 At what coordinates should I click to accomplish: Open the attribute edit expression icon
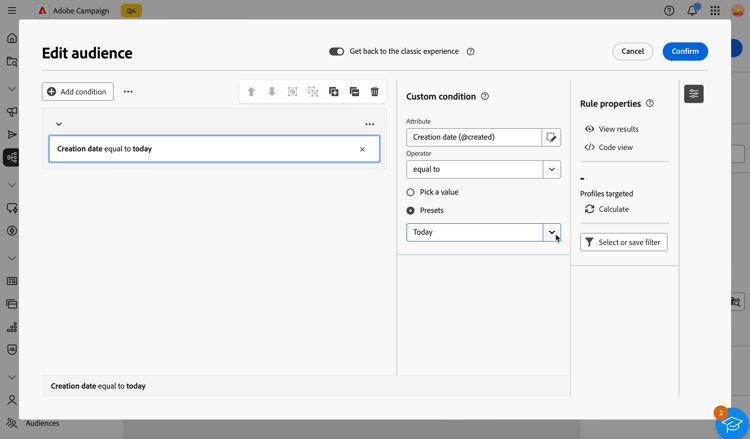(551, 137)
